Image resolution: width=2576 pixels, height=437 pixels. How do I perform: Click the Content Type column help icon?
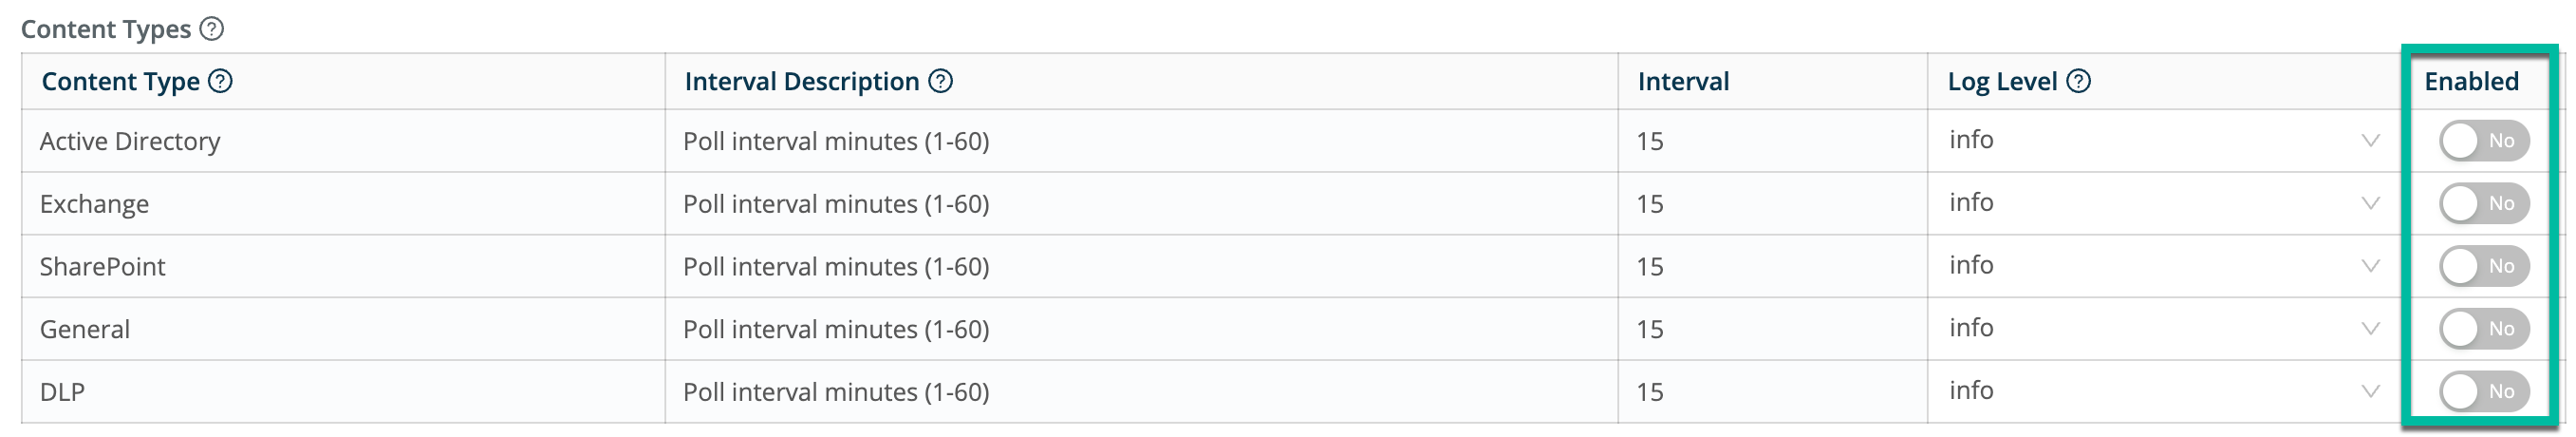[x=220, y=81]
